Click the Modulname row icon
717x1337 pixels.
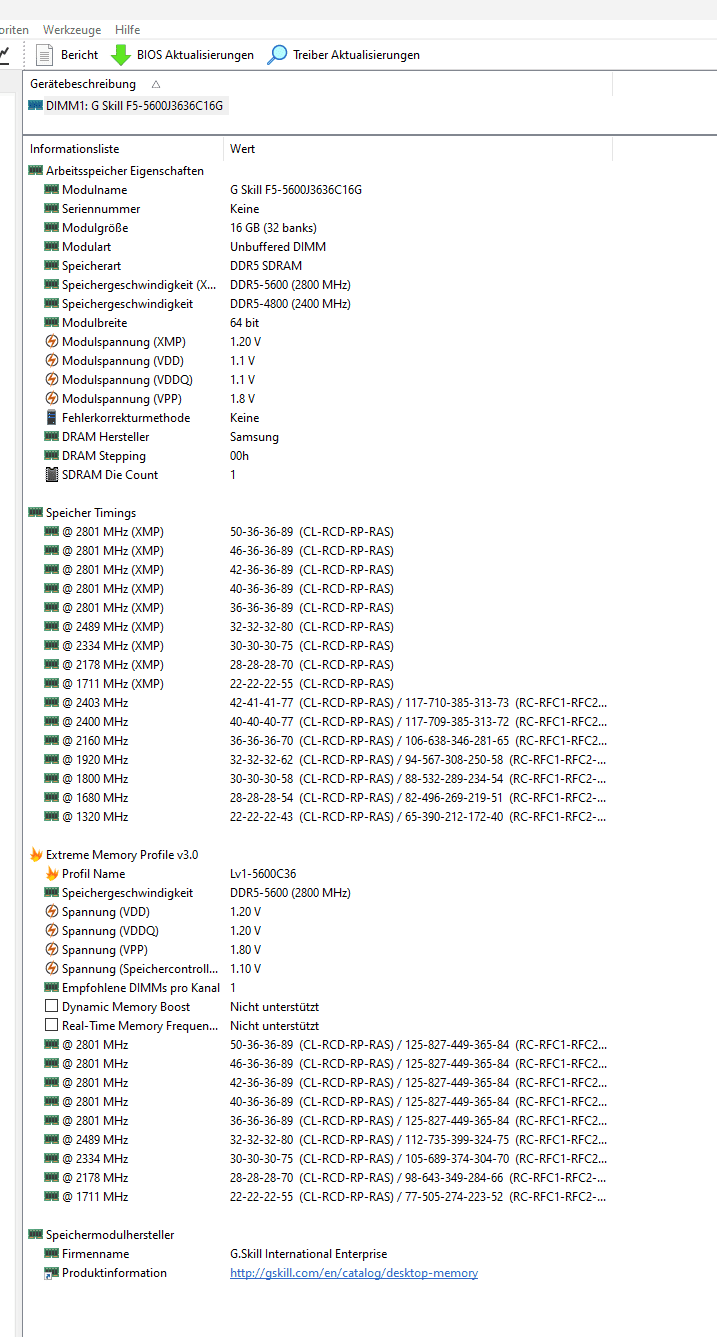click(x=52, y=190)
